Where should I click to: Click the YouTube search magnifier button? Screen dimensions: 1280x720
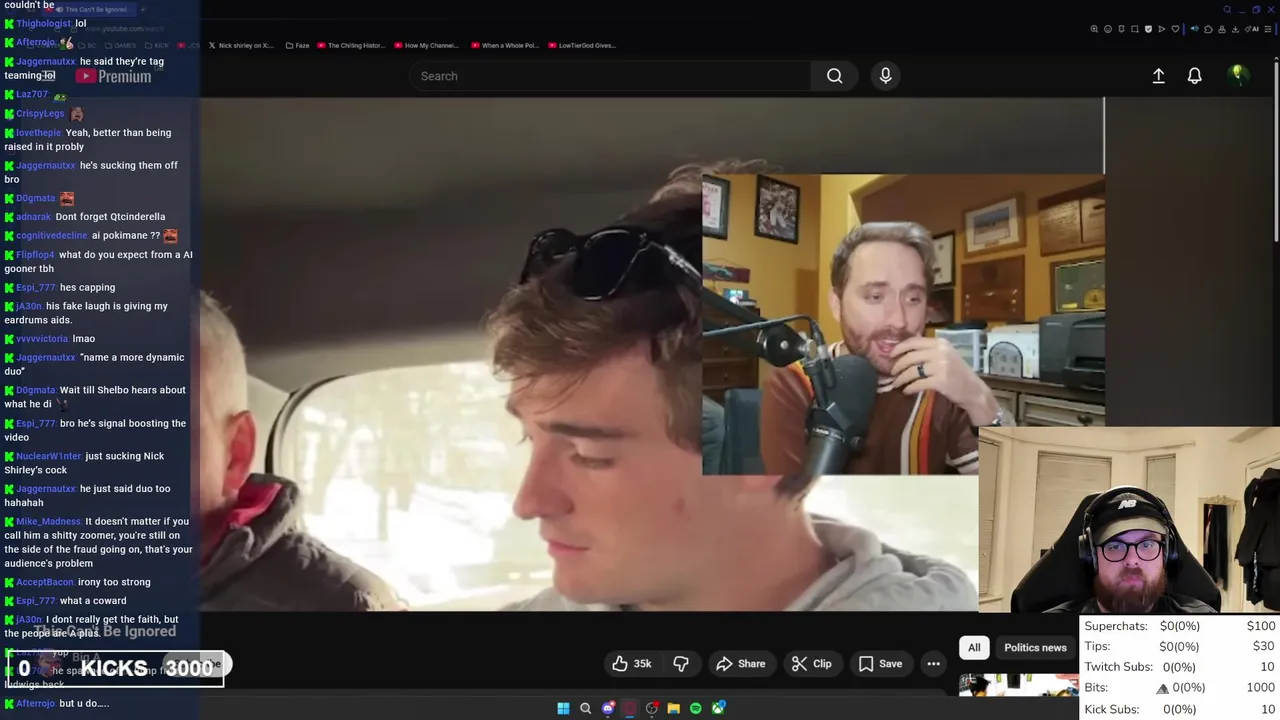coord(834,76)
